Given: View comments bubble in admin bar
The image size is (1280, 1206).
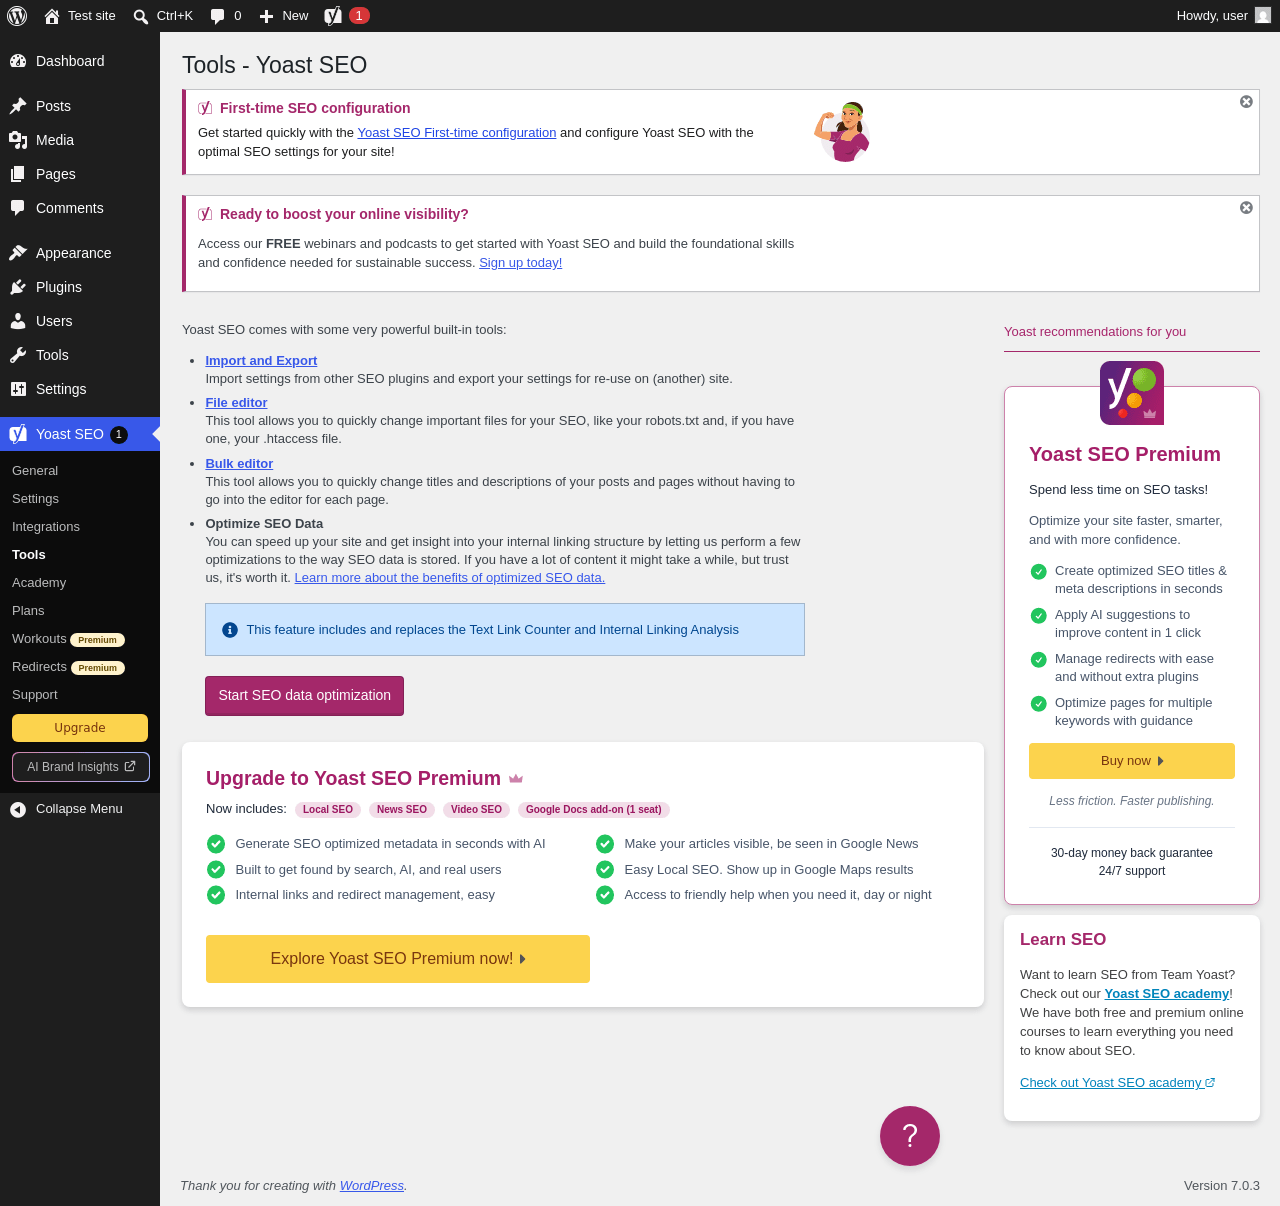Looking at the screenshot, I should pyautogui.click(x=226, y=16).
